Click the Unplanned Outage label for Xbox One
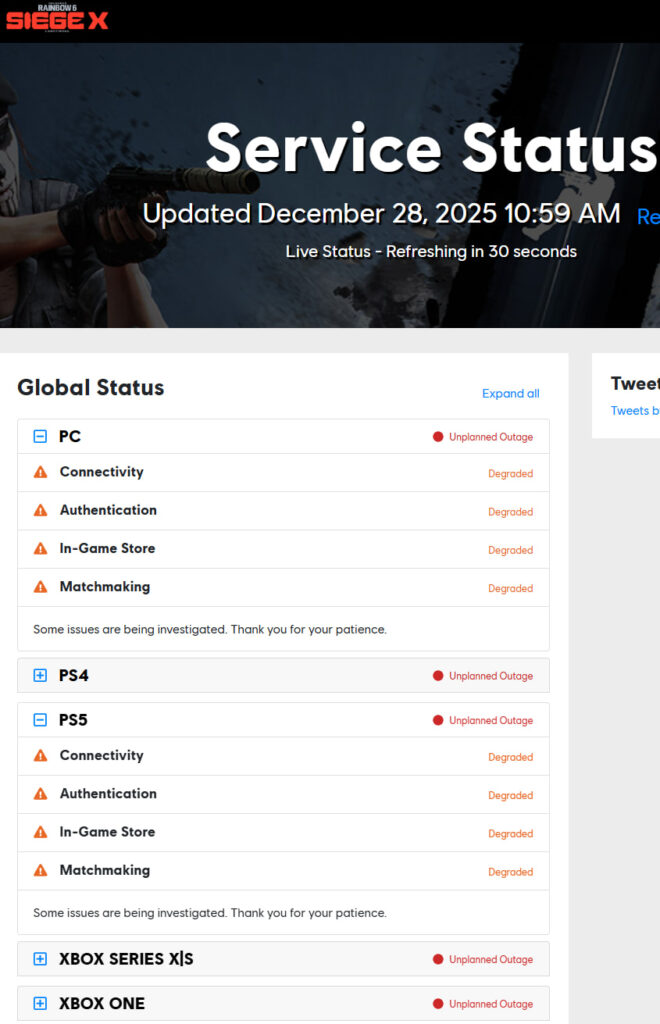 (490, 1004)
